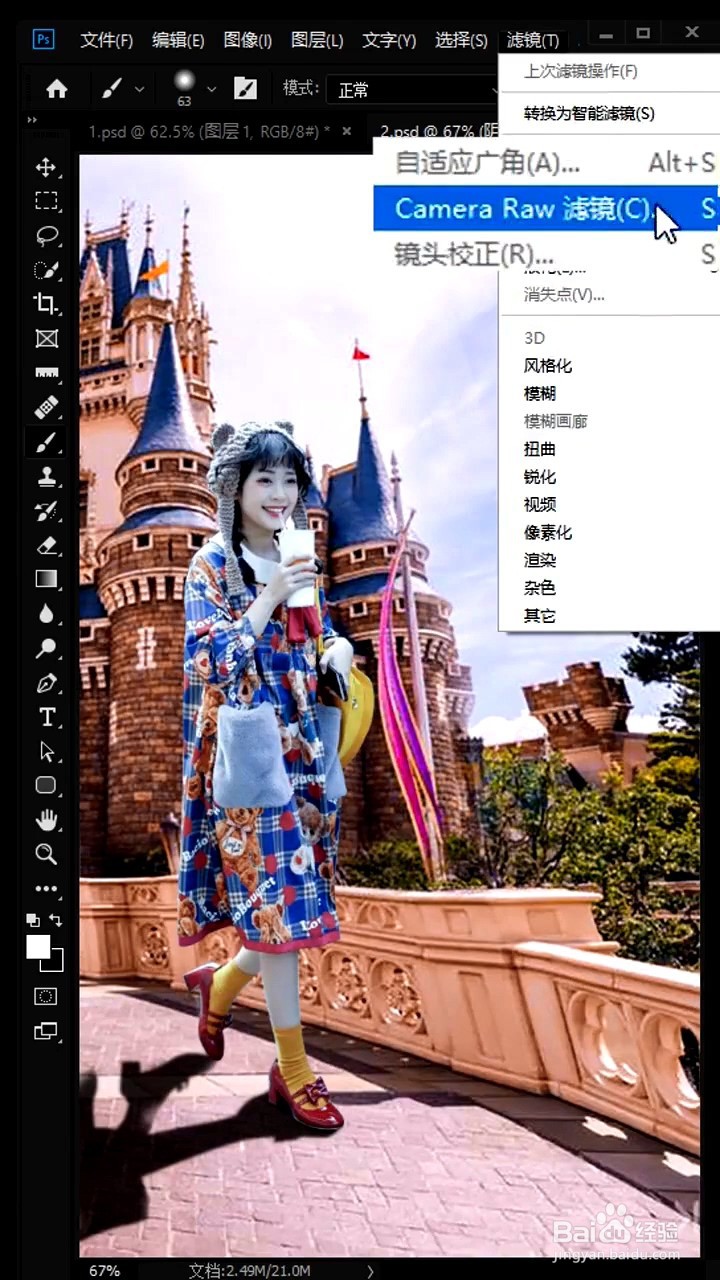
Task: Open the Edit Toolbar three-dots menu
Action: tap(46, 888)
